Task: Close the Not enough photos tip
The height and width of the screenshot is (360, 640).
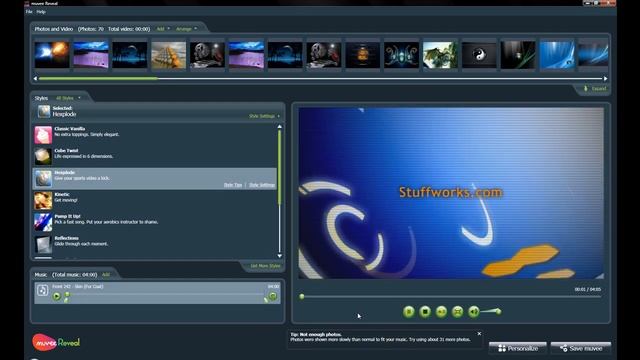Action: pyautogui.click(x=479, y=334)
